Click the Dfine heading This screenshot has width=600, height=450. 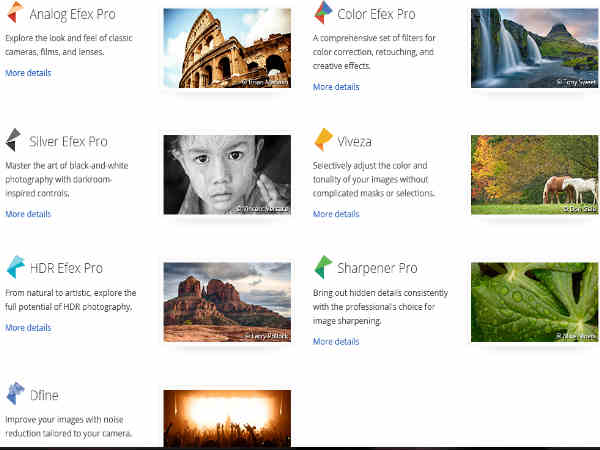(44, 395)
